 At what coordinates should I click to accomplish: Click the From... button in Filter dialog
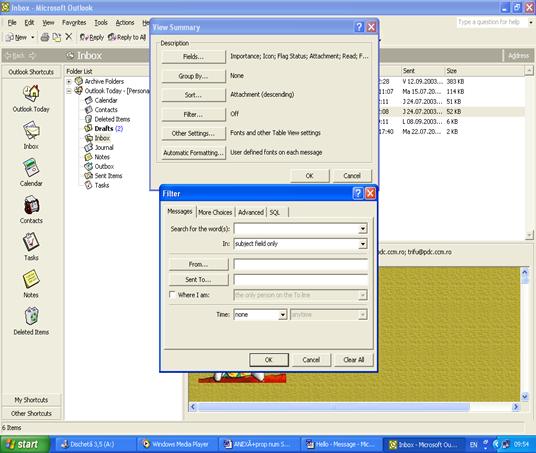click(198, 264)
